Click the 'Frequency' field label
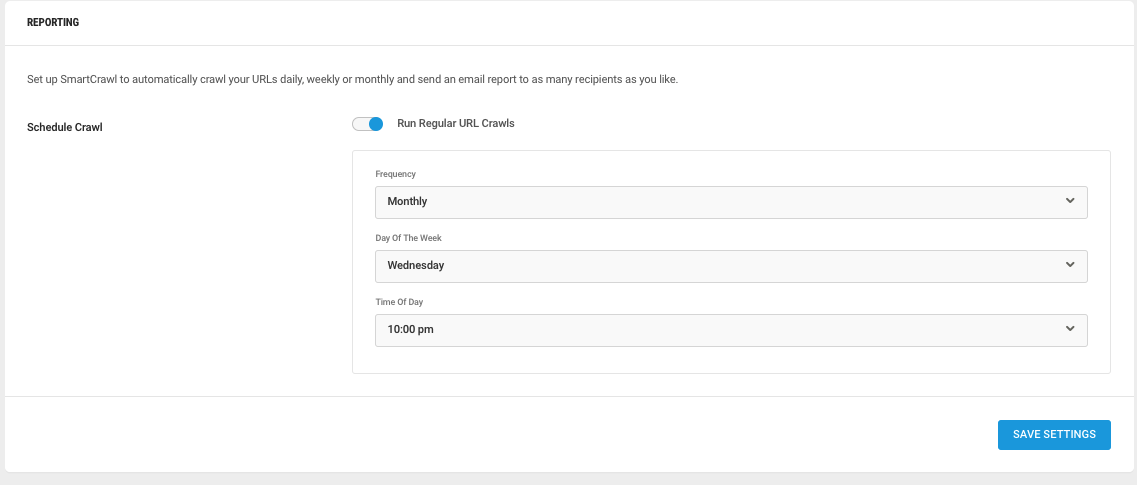The width and height of the screenshot is (1137, 485). click(x=395, y=174)
